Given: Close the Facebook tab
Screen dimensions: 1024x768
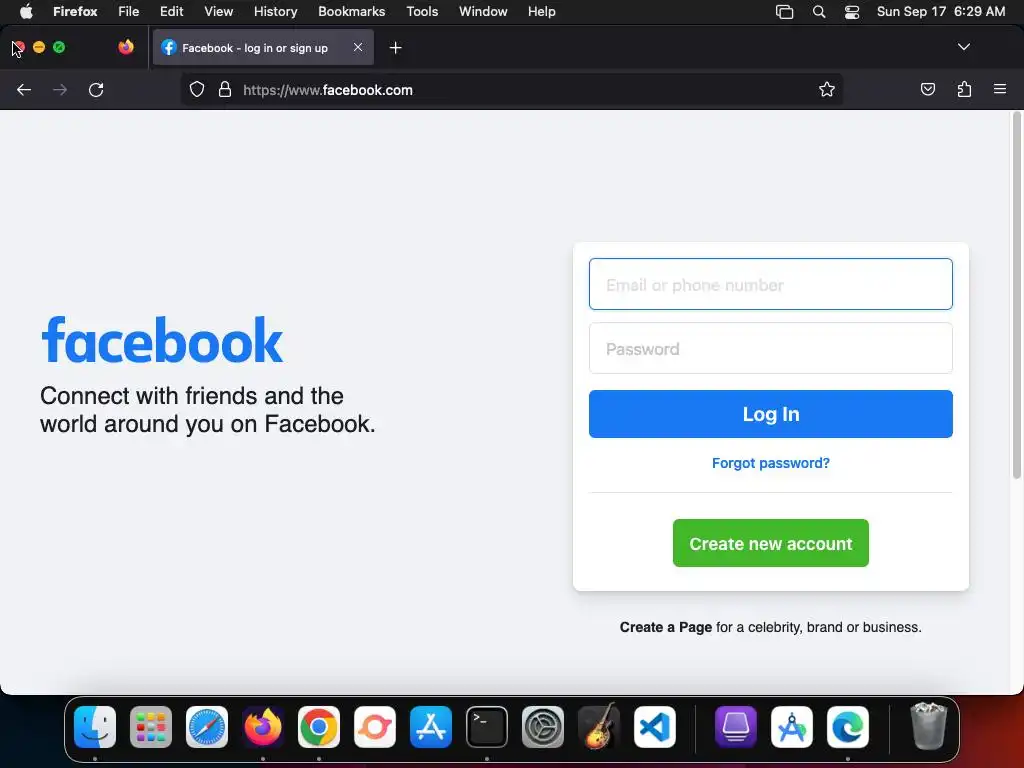Looking at the screenshot, I should pyautogui.click(x=358, y=47).
